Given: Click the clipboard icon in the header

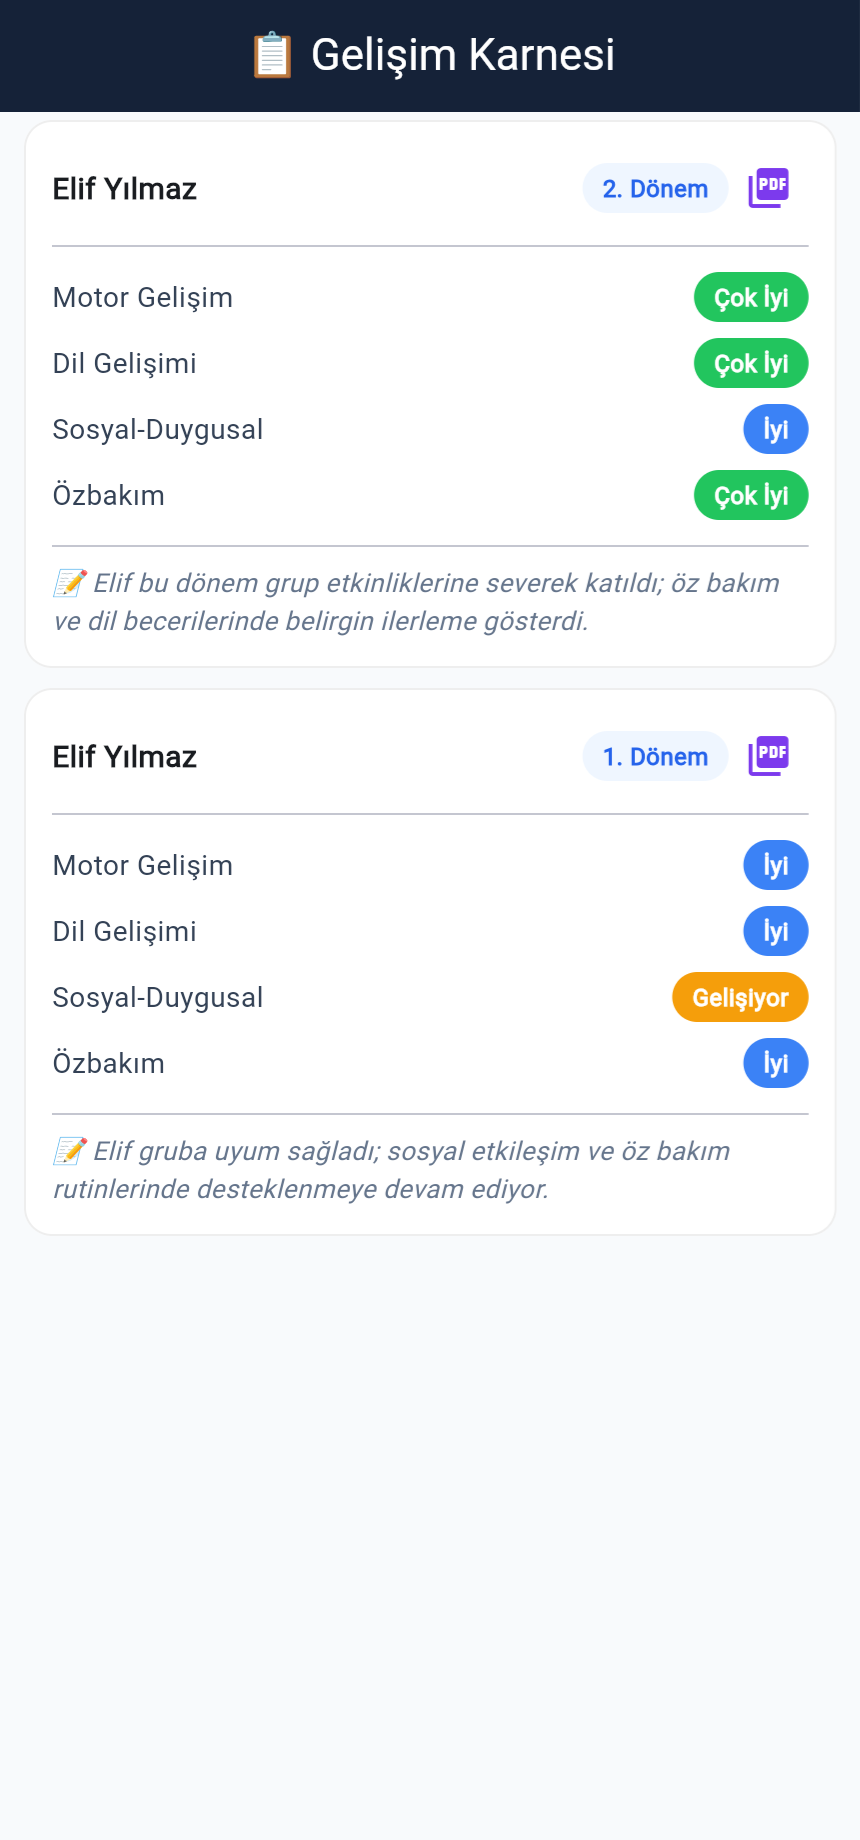Looking at the screenshot, I should (272, 55).
